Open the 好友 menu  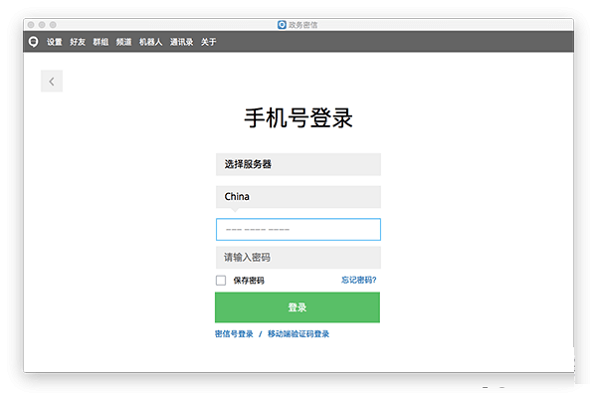pyautogui.click(x=77, y=42)
